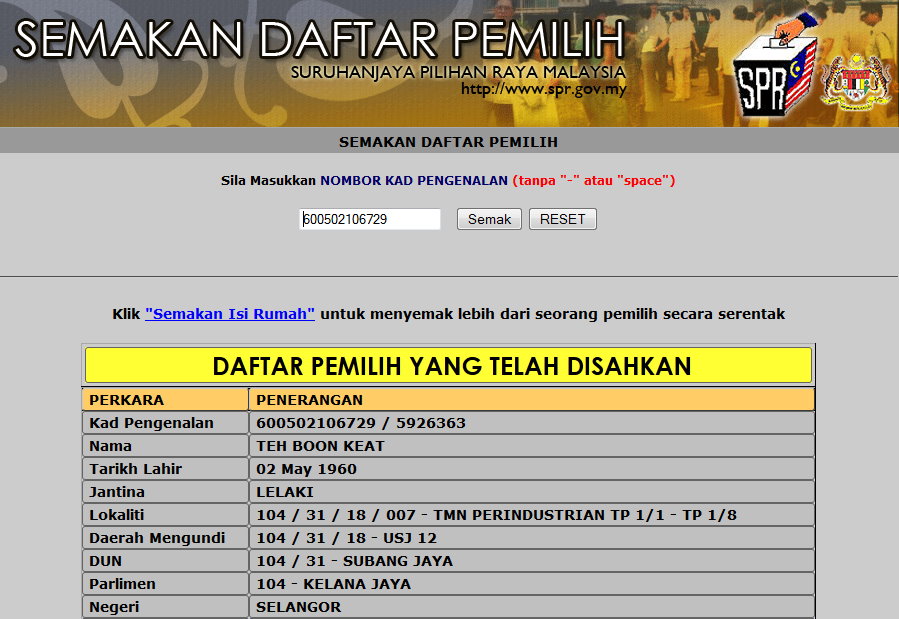Click the "104 / 31 - SUBANG JAYA" cell

click(x=532, y=561)
